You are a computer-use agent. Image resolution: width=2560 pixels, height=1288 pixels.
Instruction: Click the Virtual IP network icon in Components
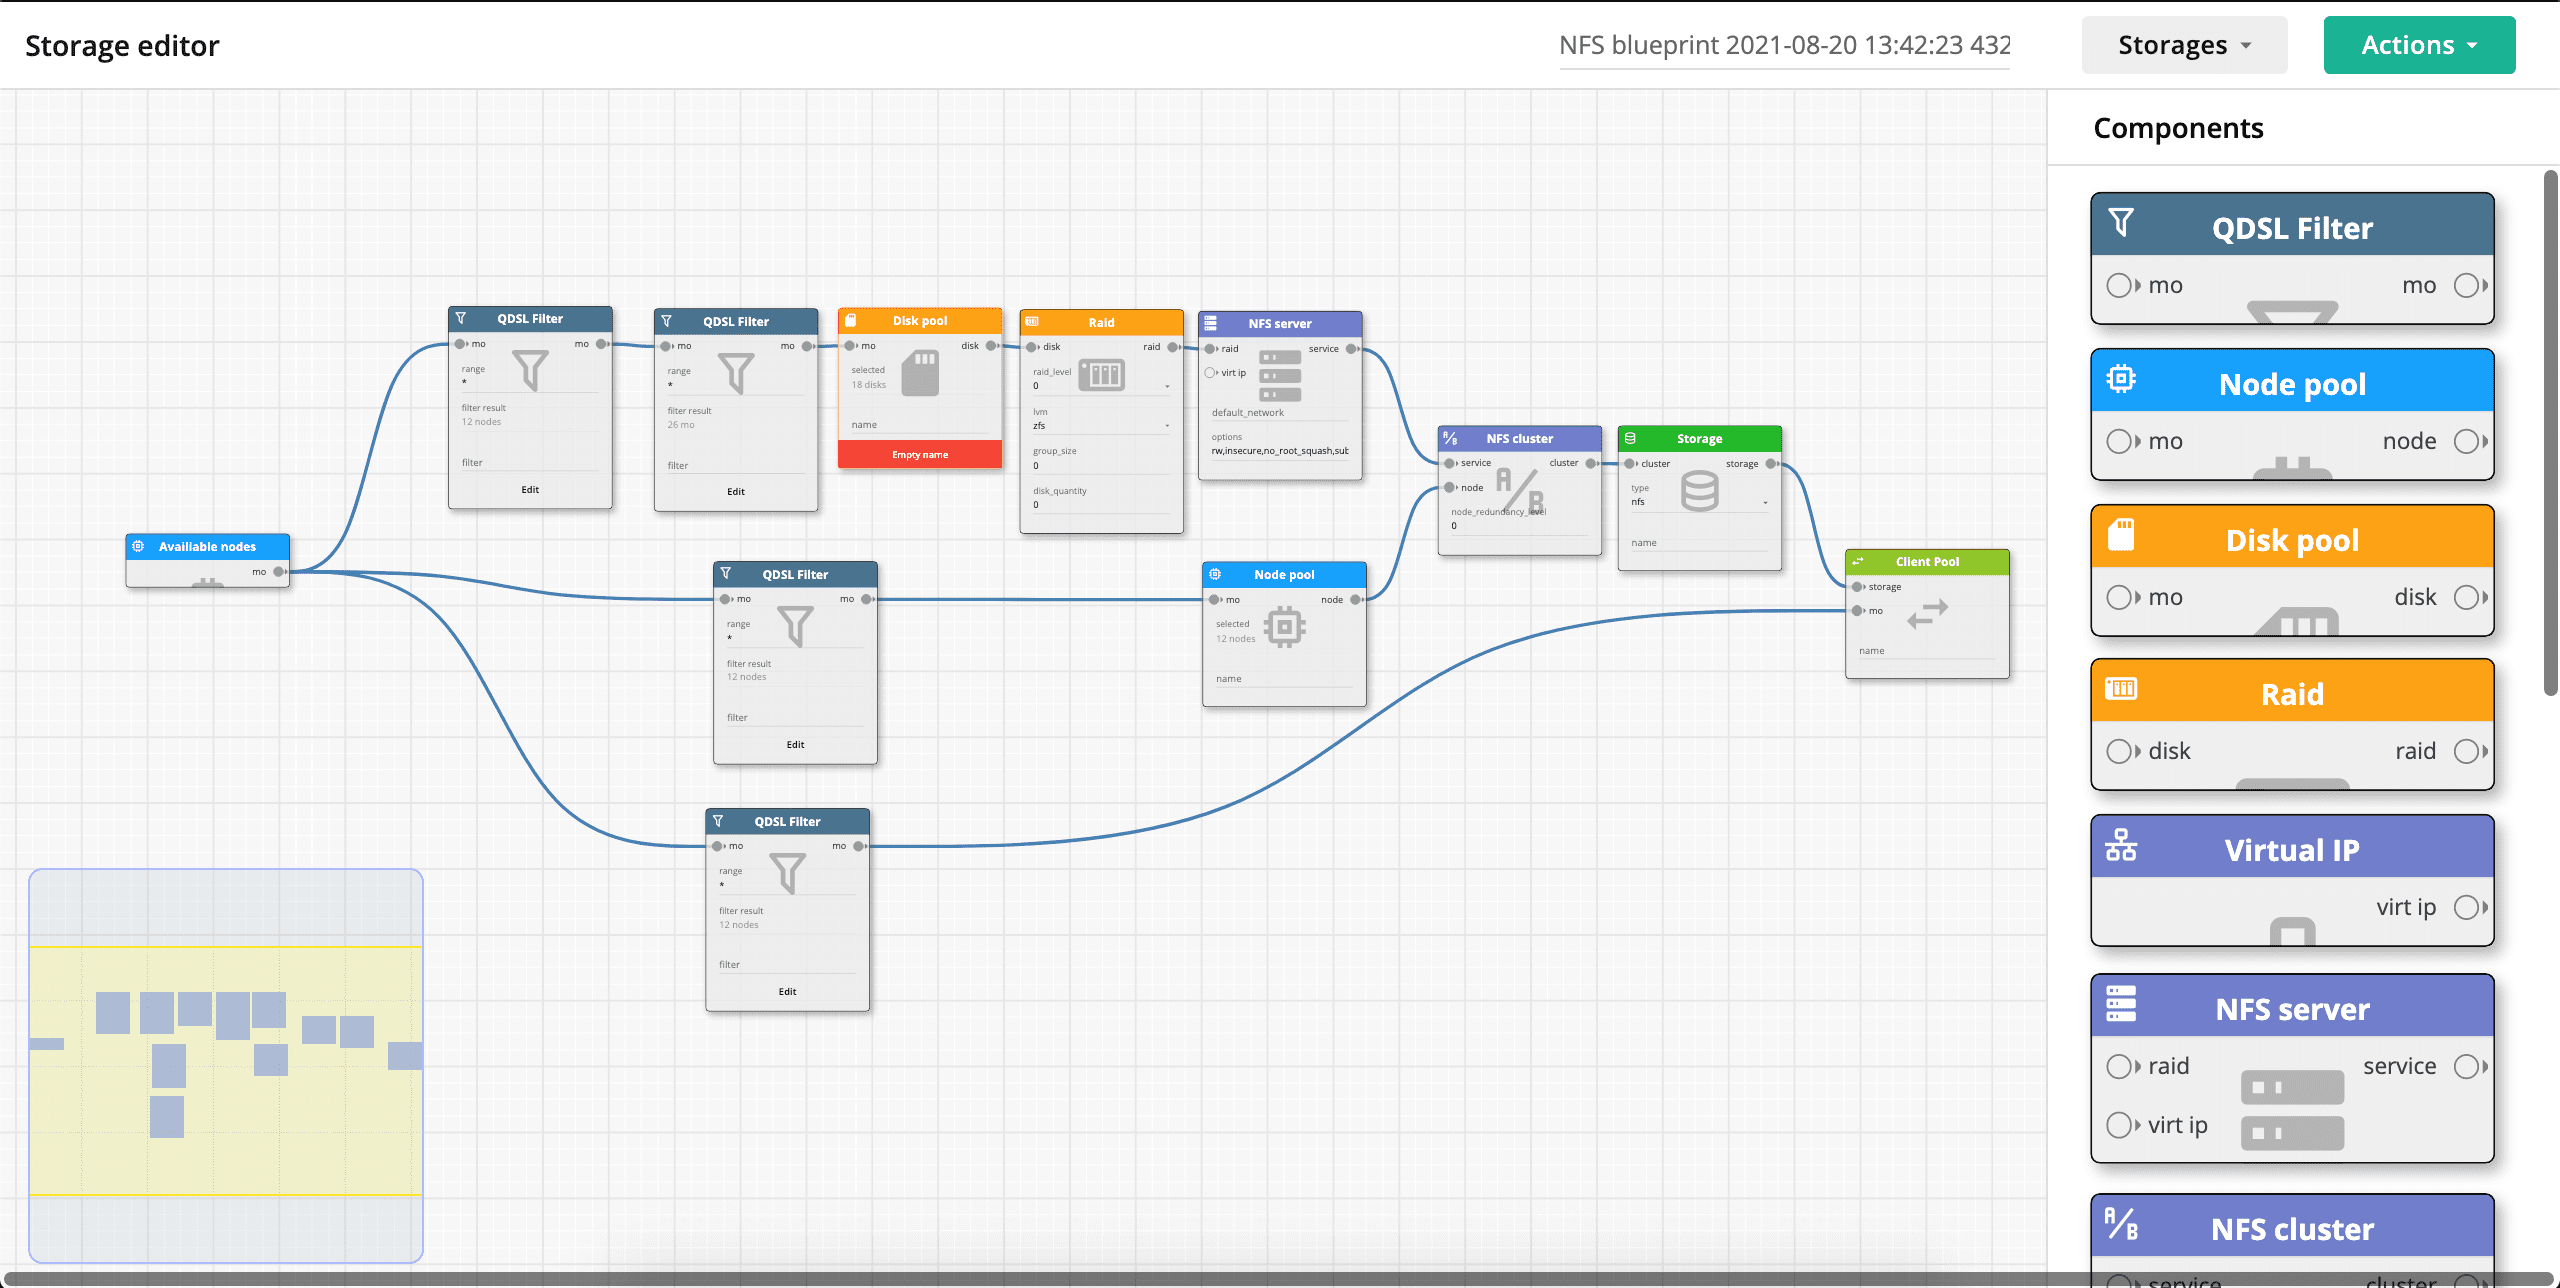2120,846
